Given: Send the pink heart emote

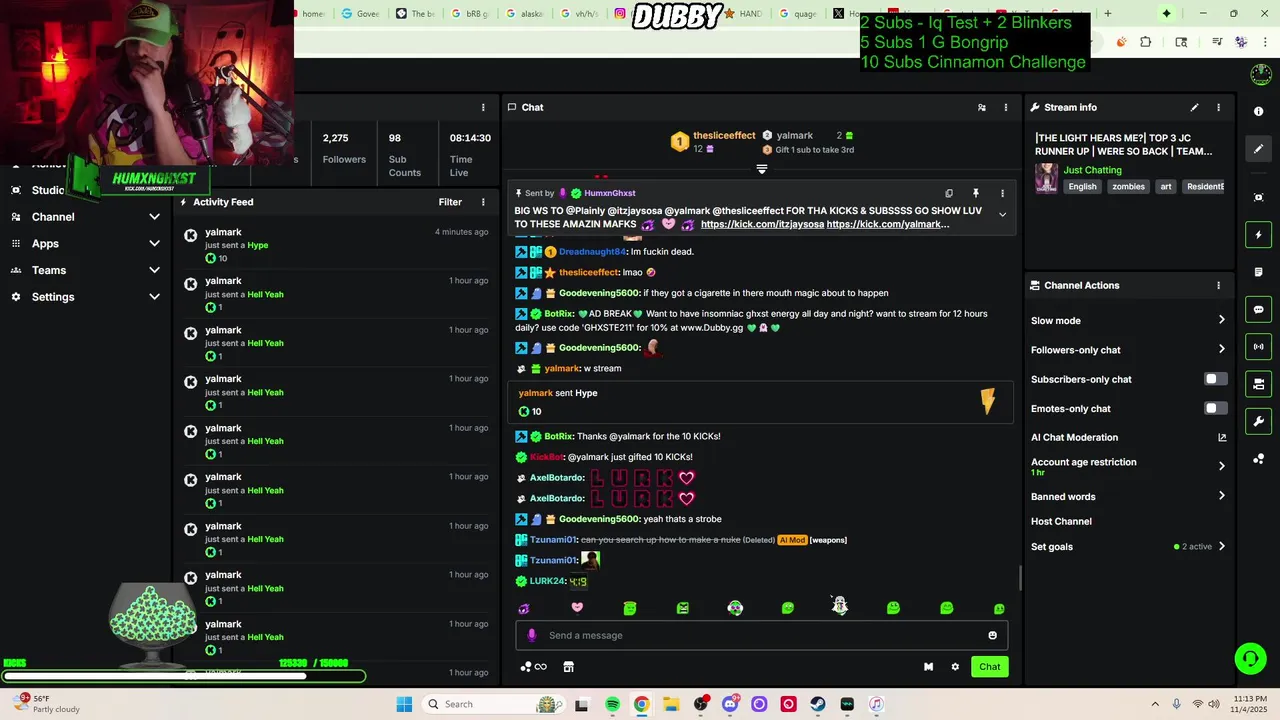Looking at the screenshot, I should [577, 607].
